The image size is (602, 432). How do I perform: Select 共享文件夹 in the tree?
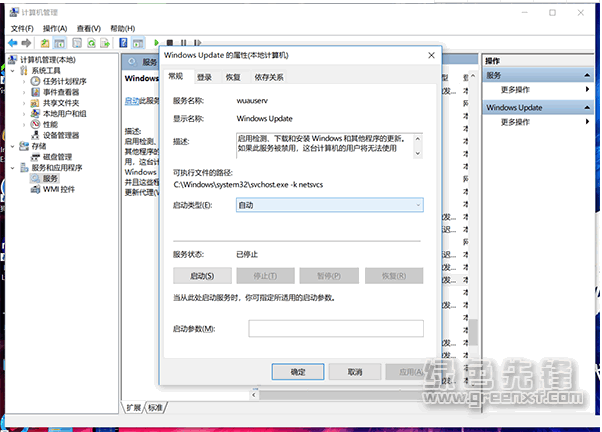pyautogui.click(x=61, y=103)
